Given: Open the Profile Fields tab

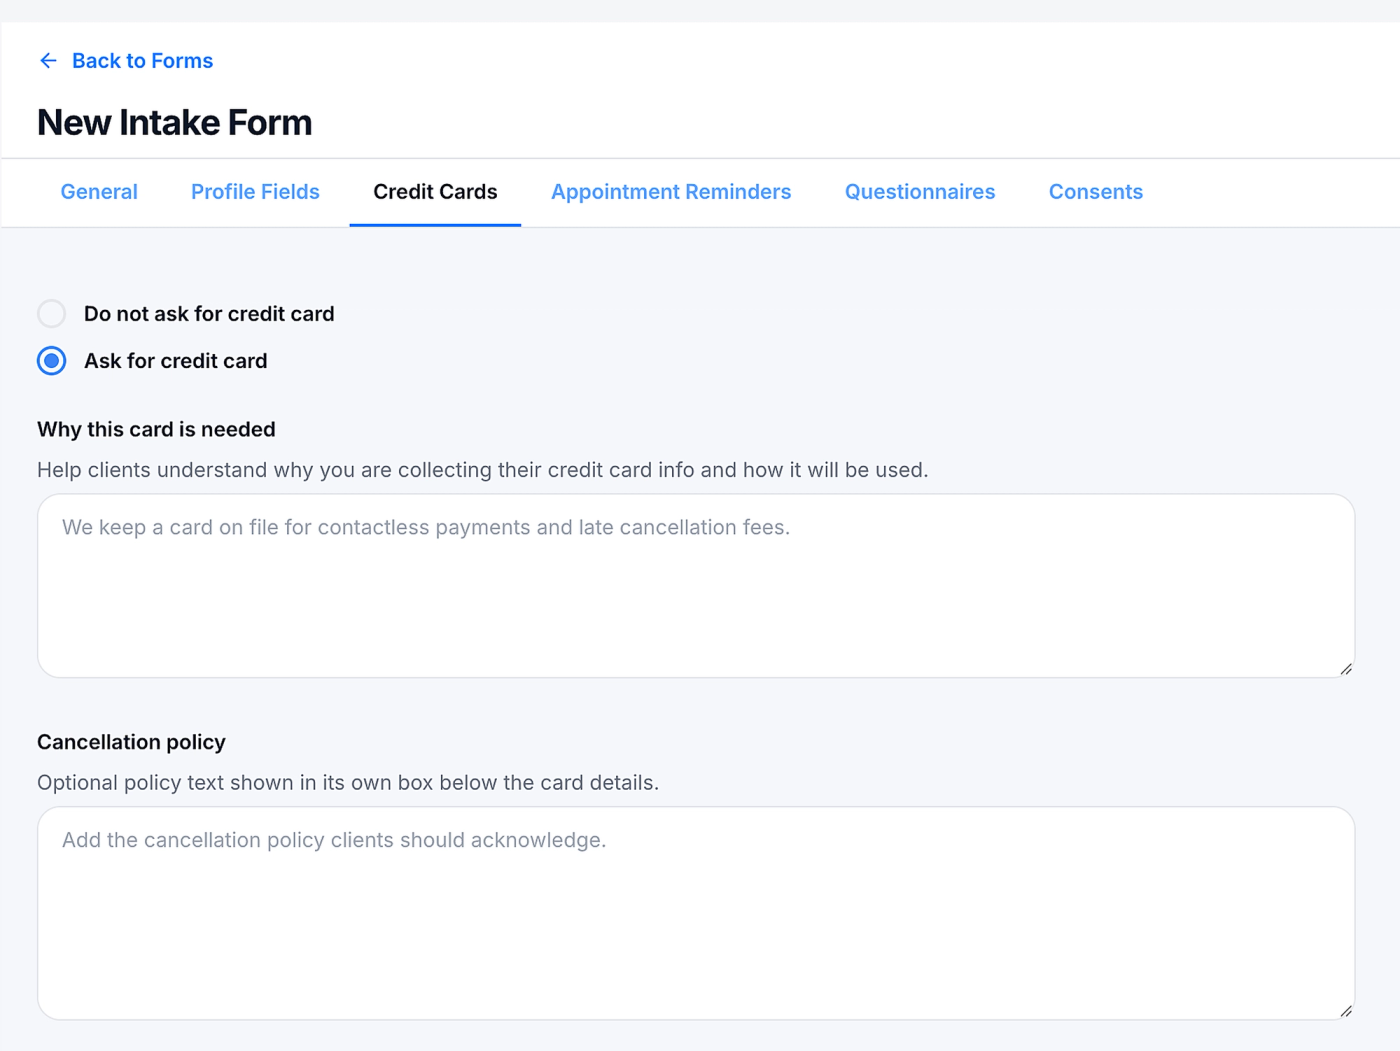Looking at the screenshot, I should [255, 192].
